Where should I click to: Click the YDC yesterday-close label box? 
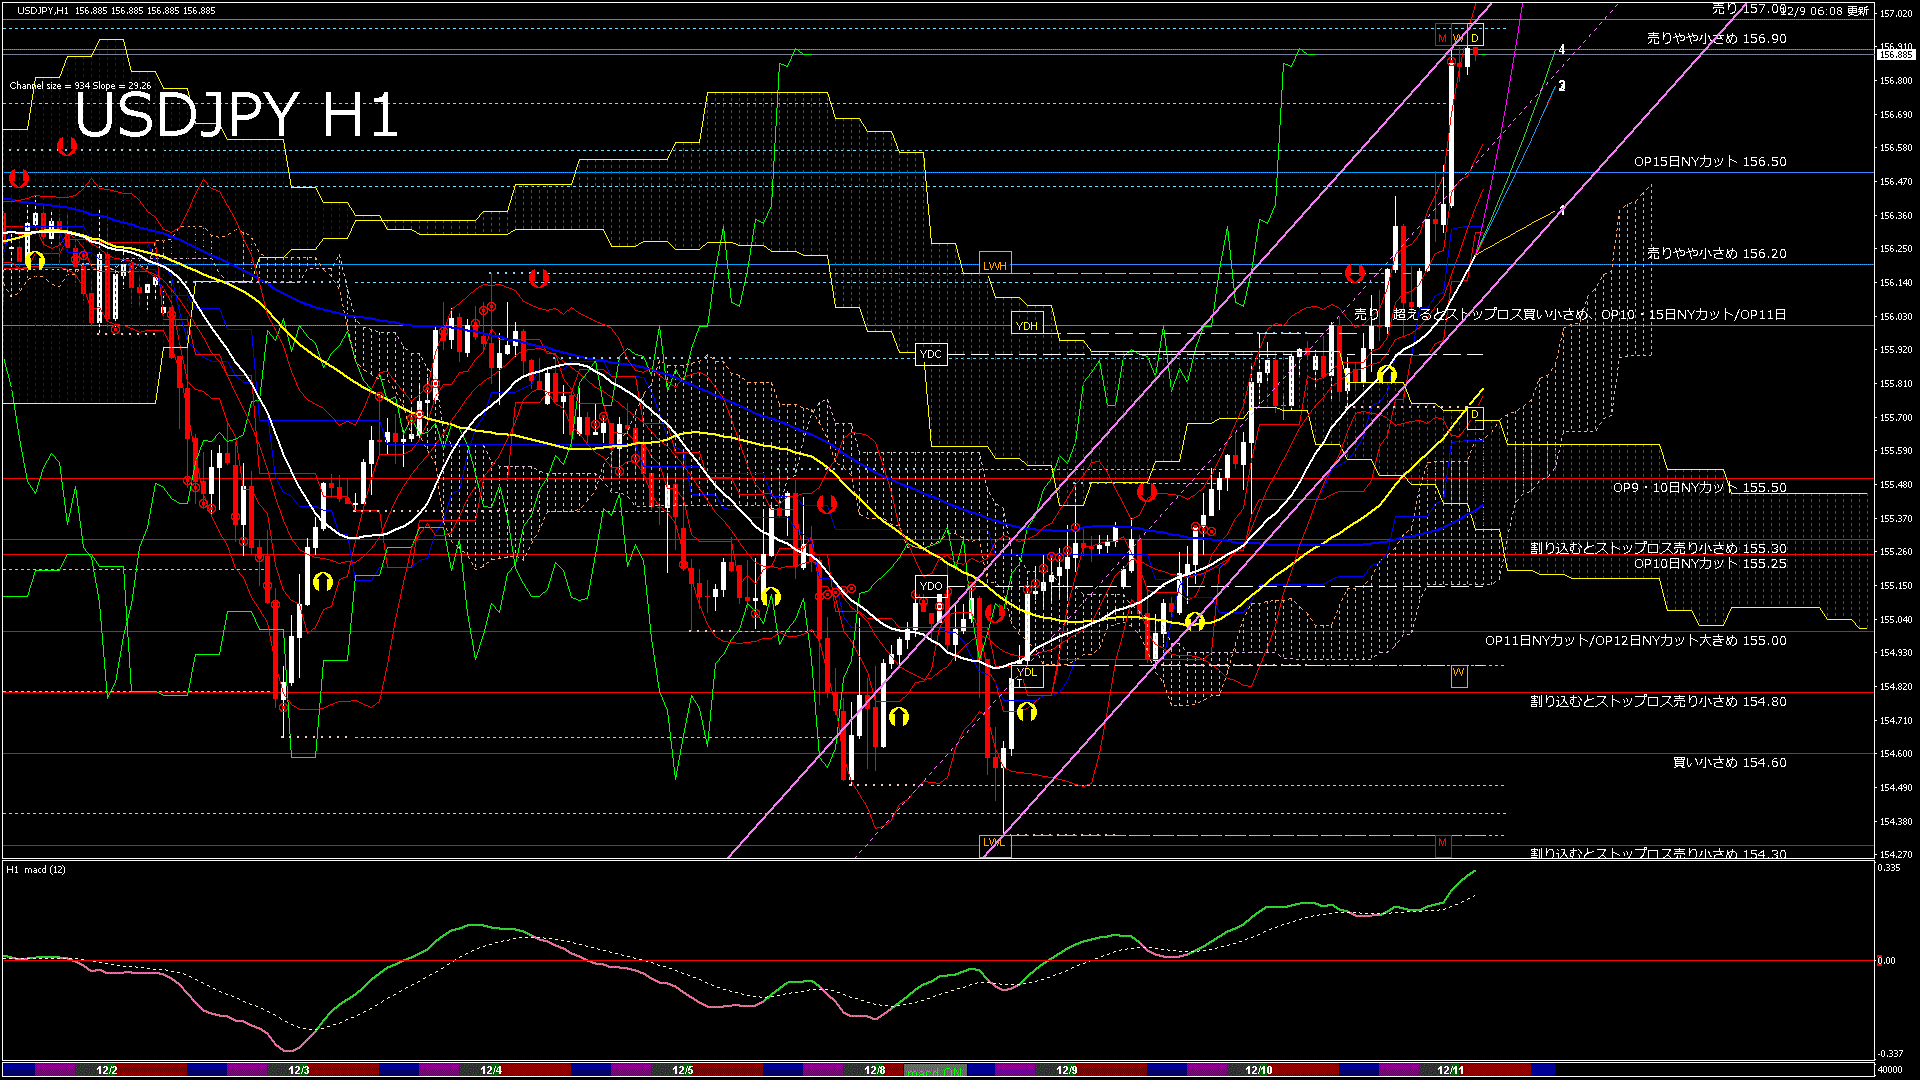(x=930, y=353)
